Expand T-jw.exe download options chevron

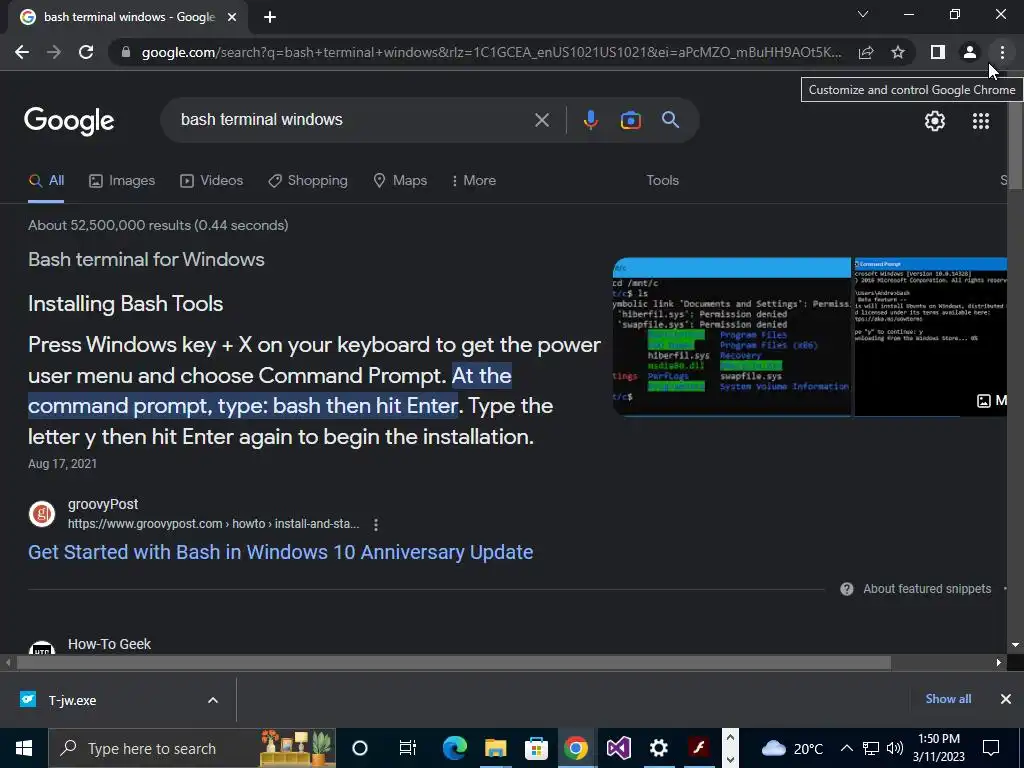pos(213,700)
